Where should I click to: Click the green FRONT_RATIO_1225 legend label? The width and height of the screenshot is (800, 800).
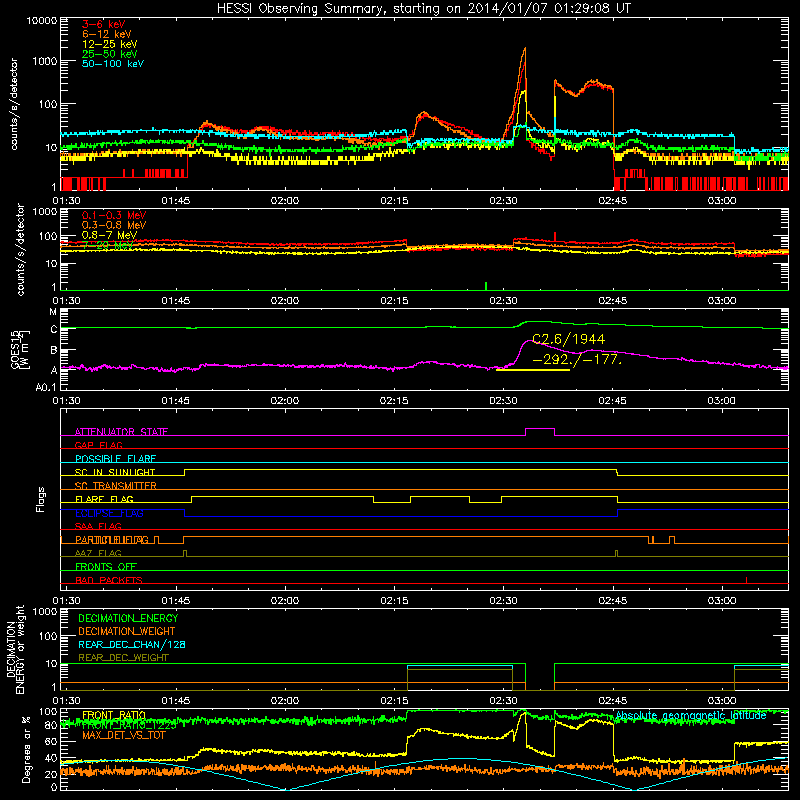[129, 724]
